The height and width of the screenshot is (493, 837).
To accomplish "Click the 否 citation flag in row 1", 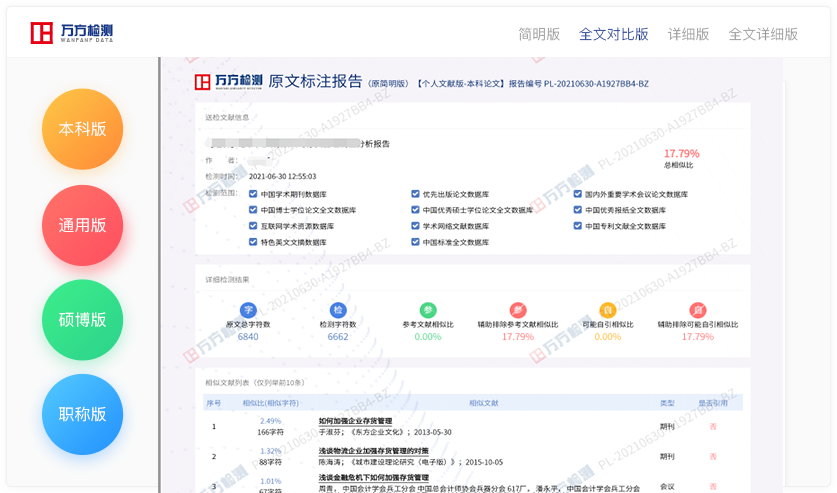I will tap(713, 426).
